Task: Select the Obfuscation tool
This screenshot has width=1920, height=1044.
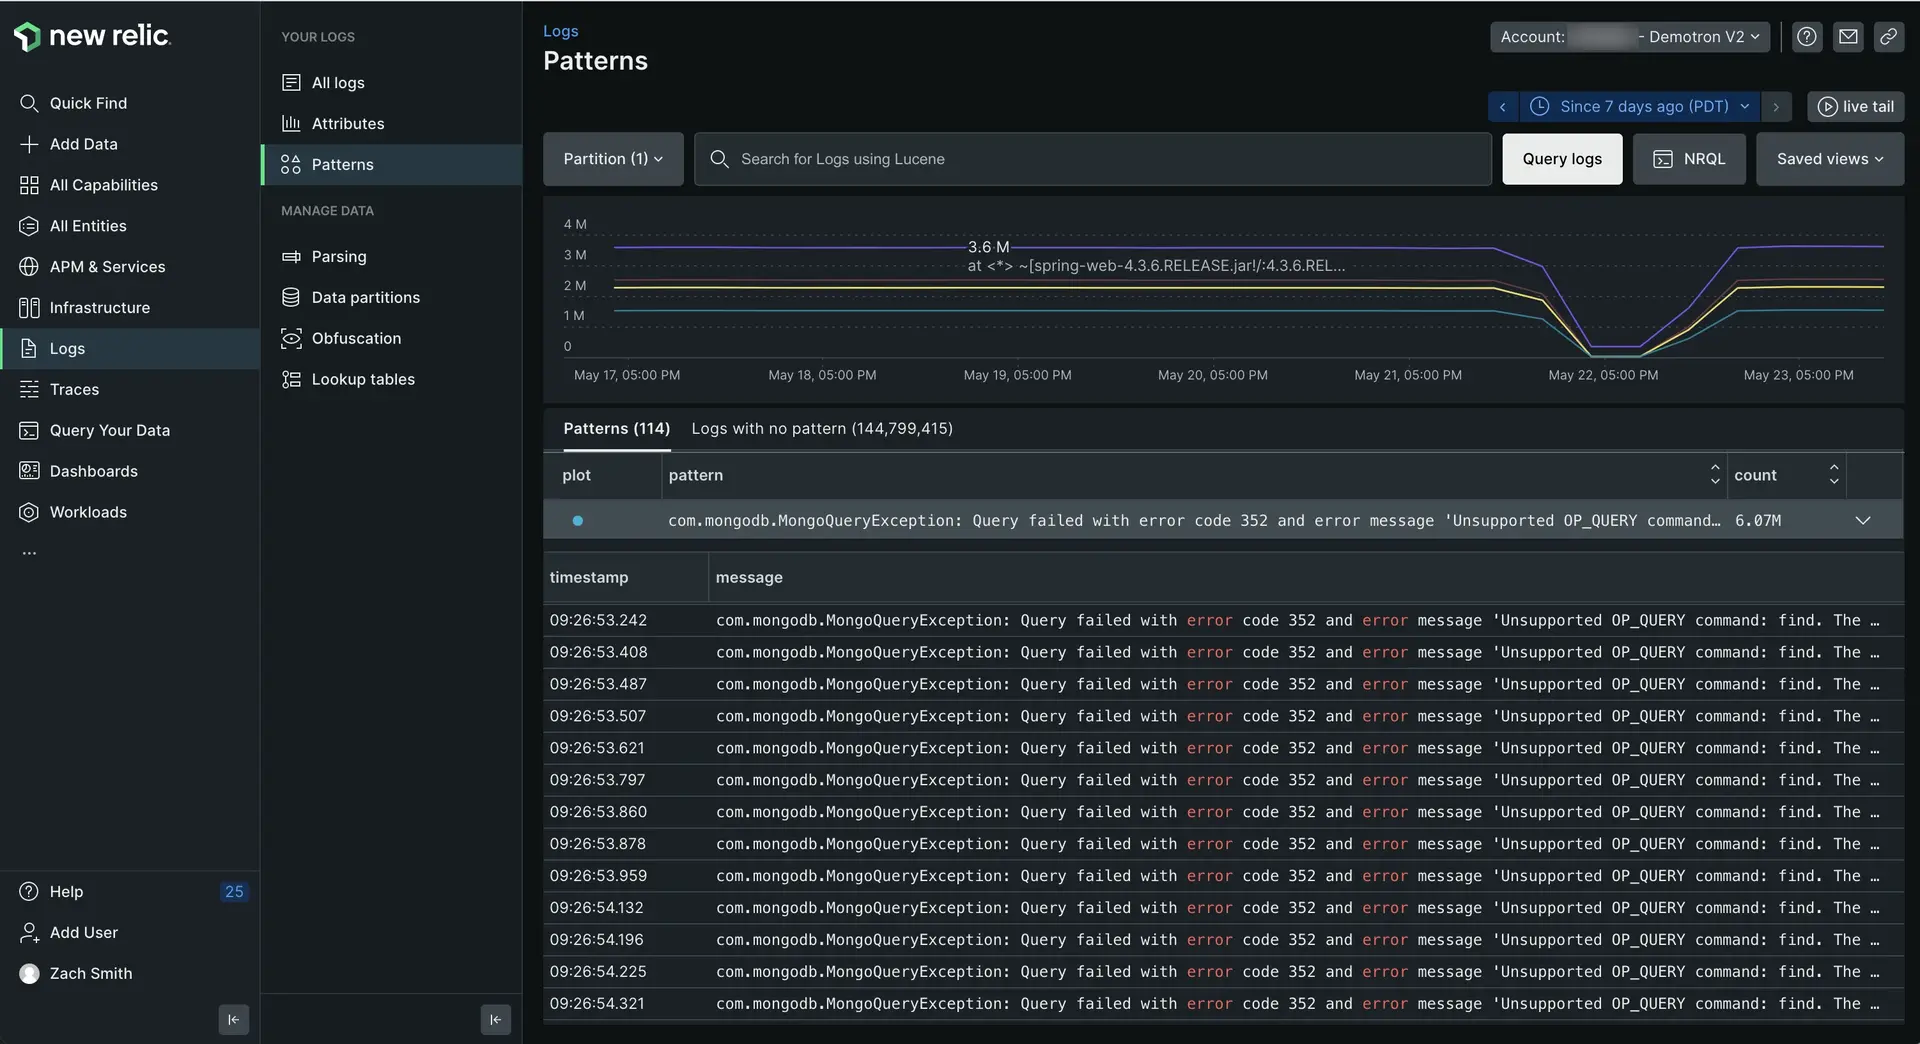Action: click(355, 338)
